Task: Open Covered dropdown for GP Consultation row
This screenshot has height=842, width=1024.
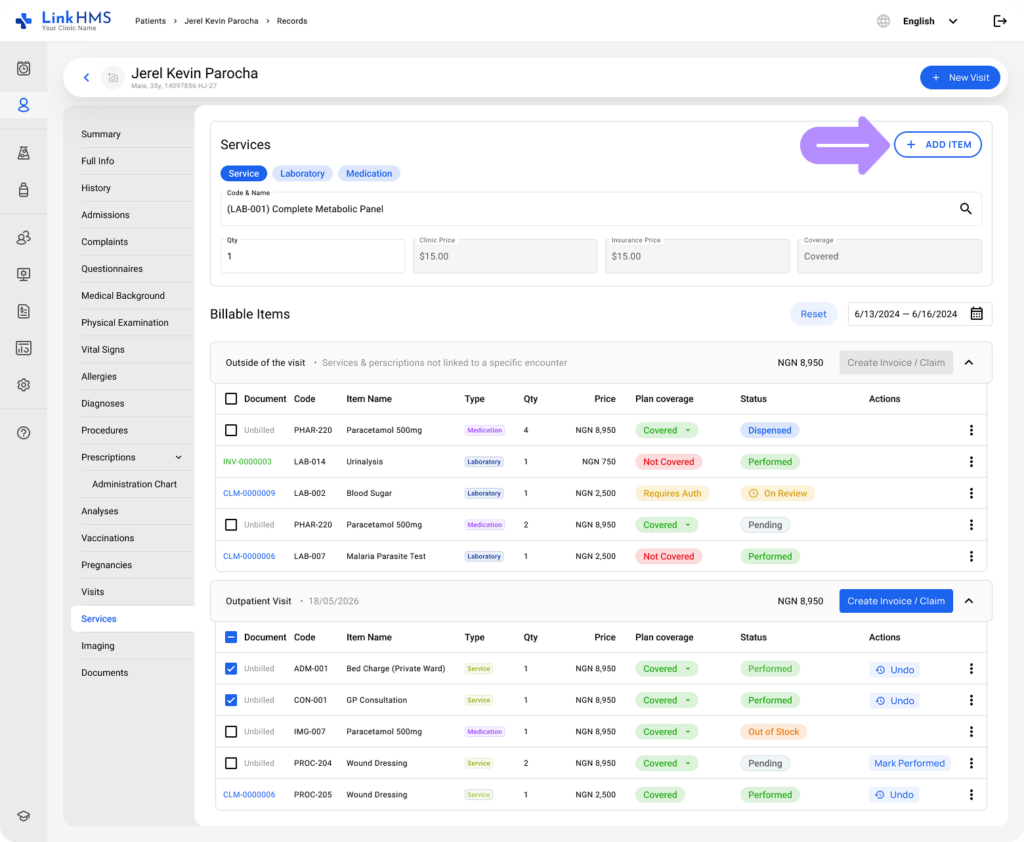Action: point(667,700)
